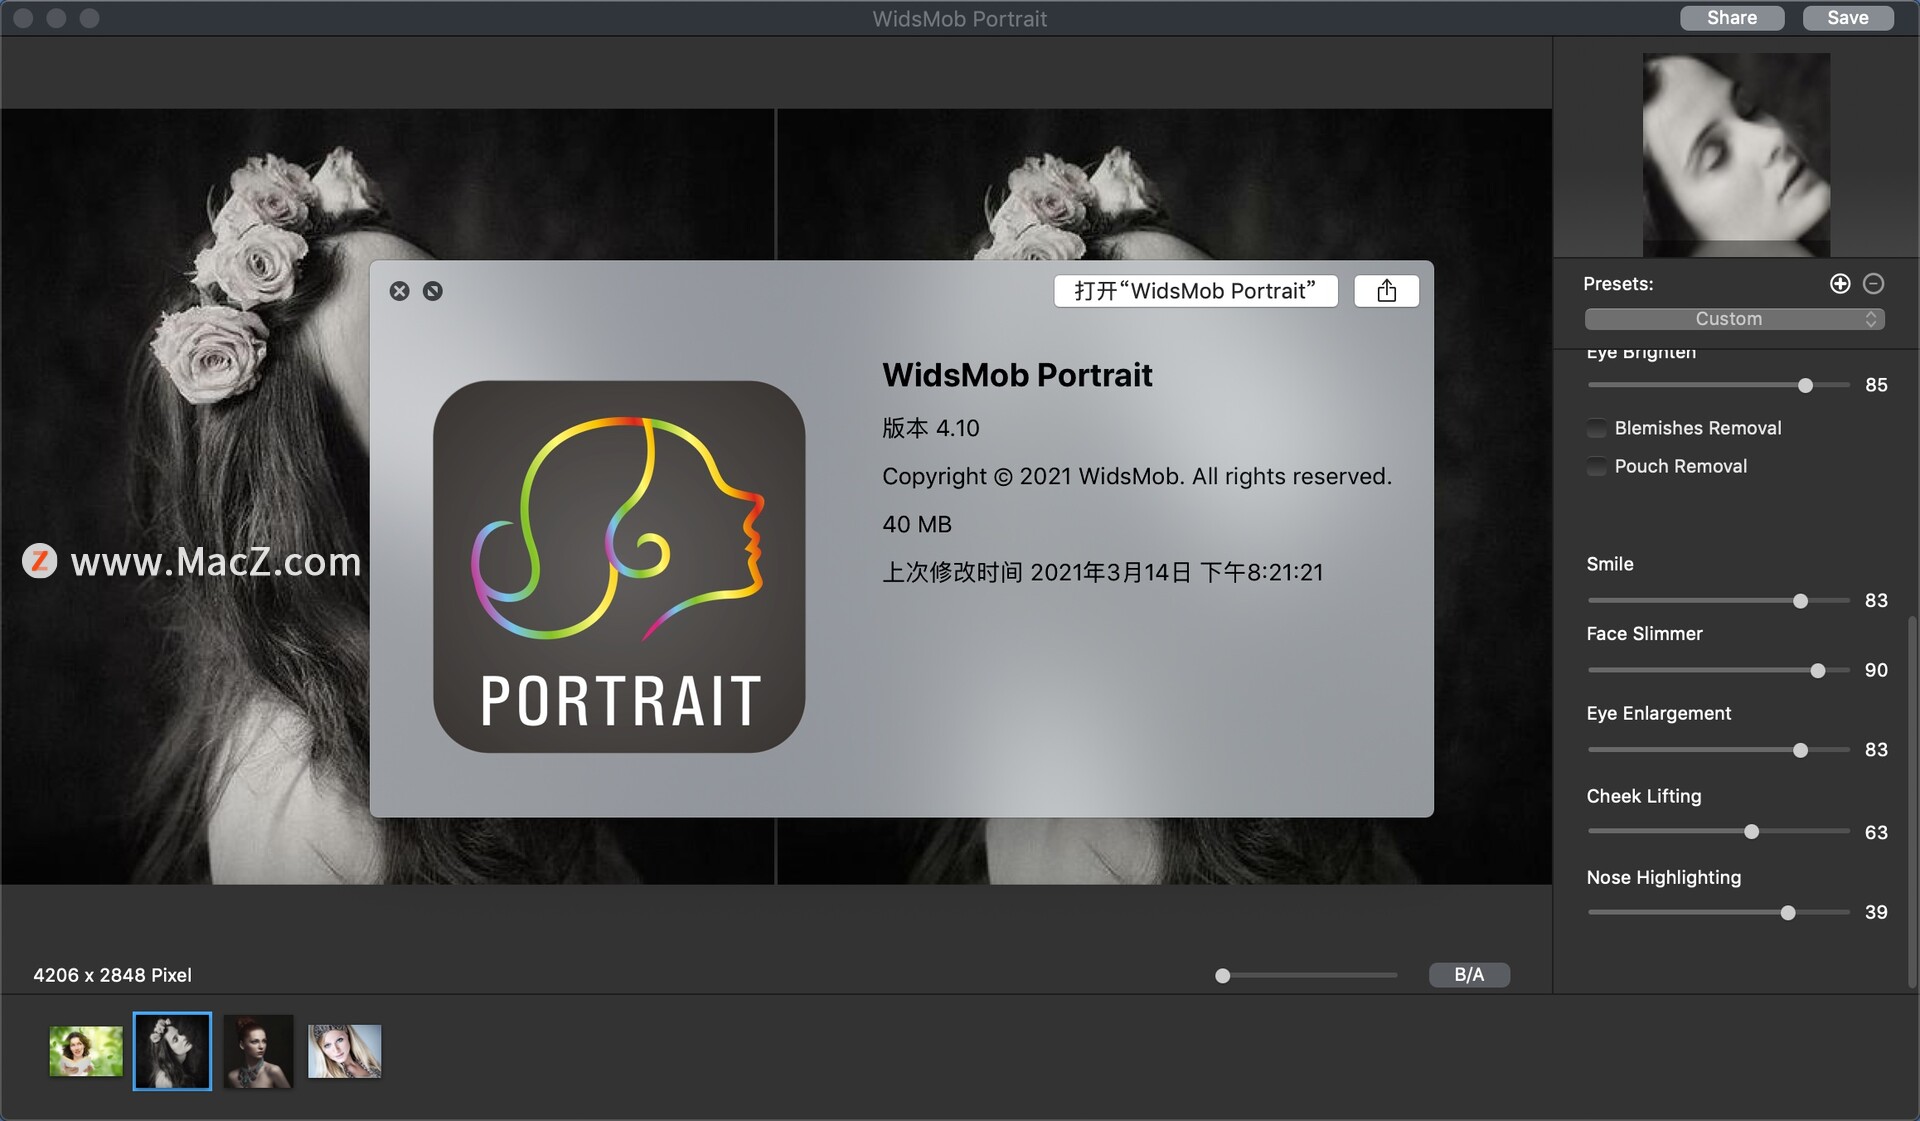Click the Smile value 83
1920x1121 pixels.
tap(1876, 601)
